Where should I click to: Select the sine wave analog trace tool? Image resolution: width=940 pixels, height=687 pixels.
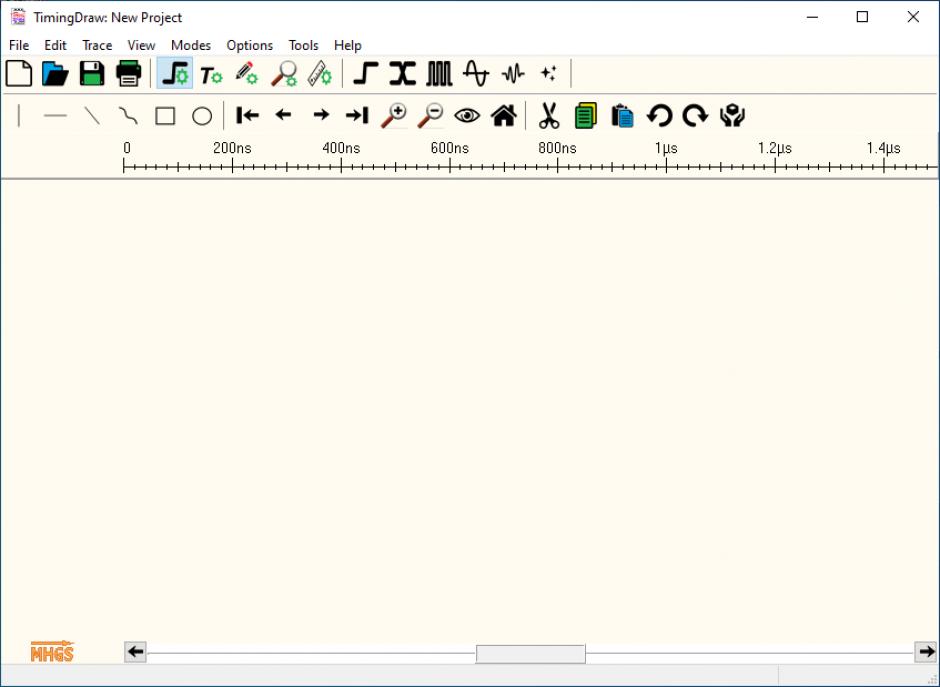[x=476, y=74]
